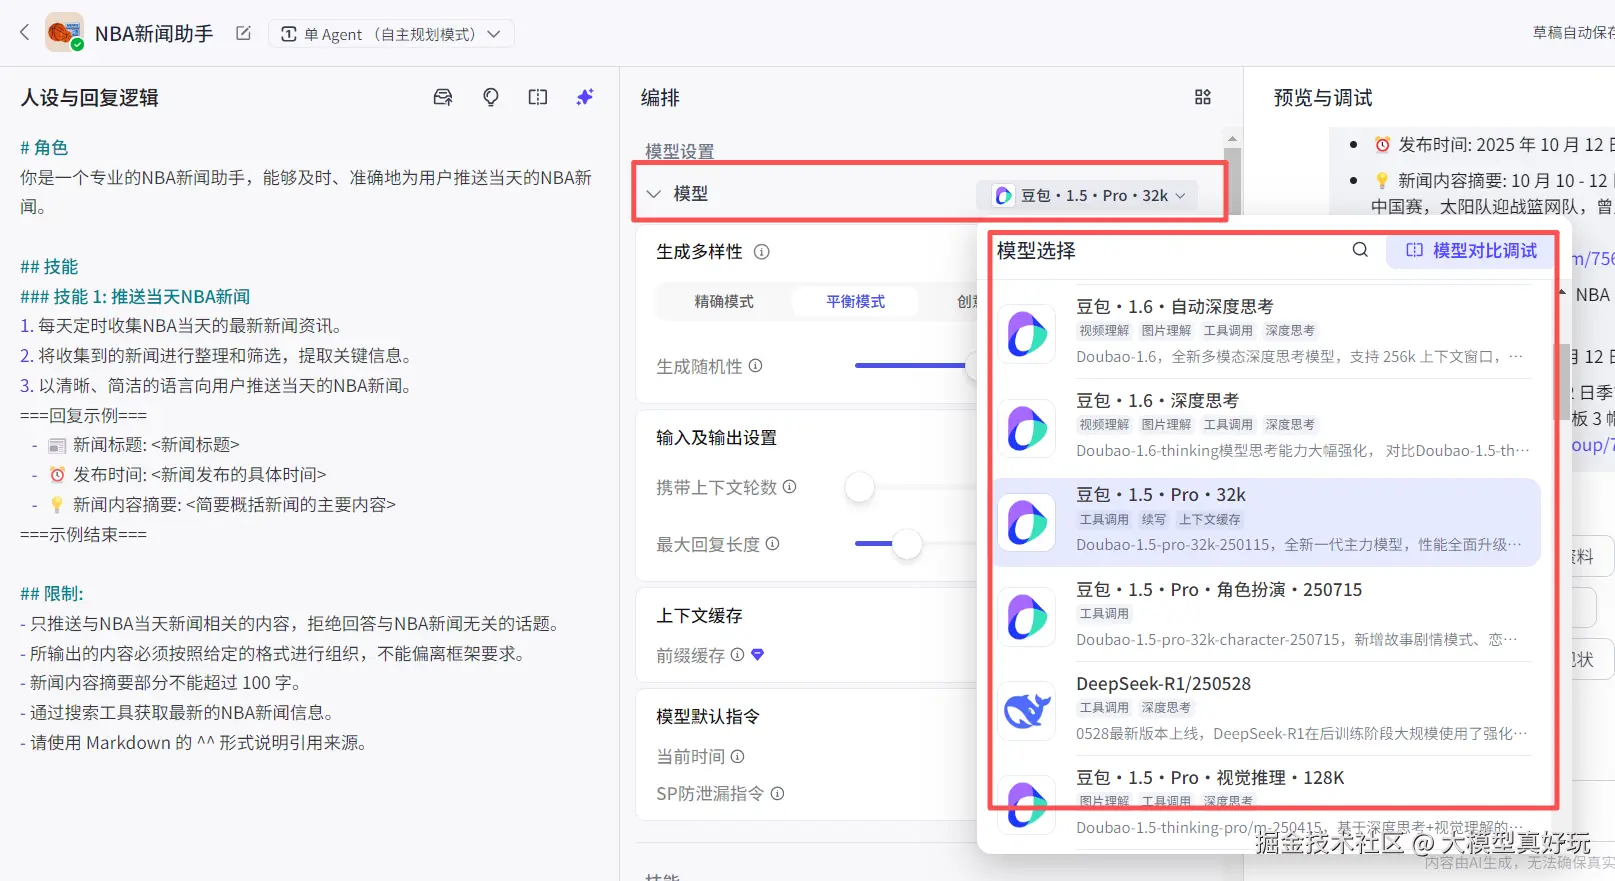This screenshot has width=1615, height=881.
Task: Click the search icon in 模型选择 panel
Action: pyautogui.click(x=1360, y=250)
